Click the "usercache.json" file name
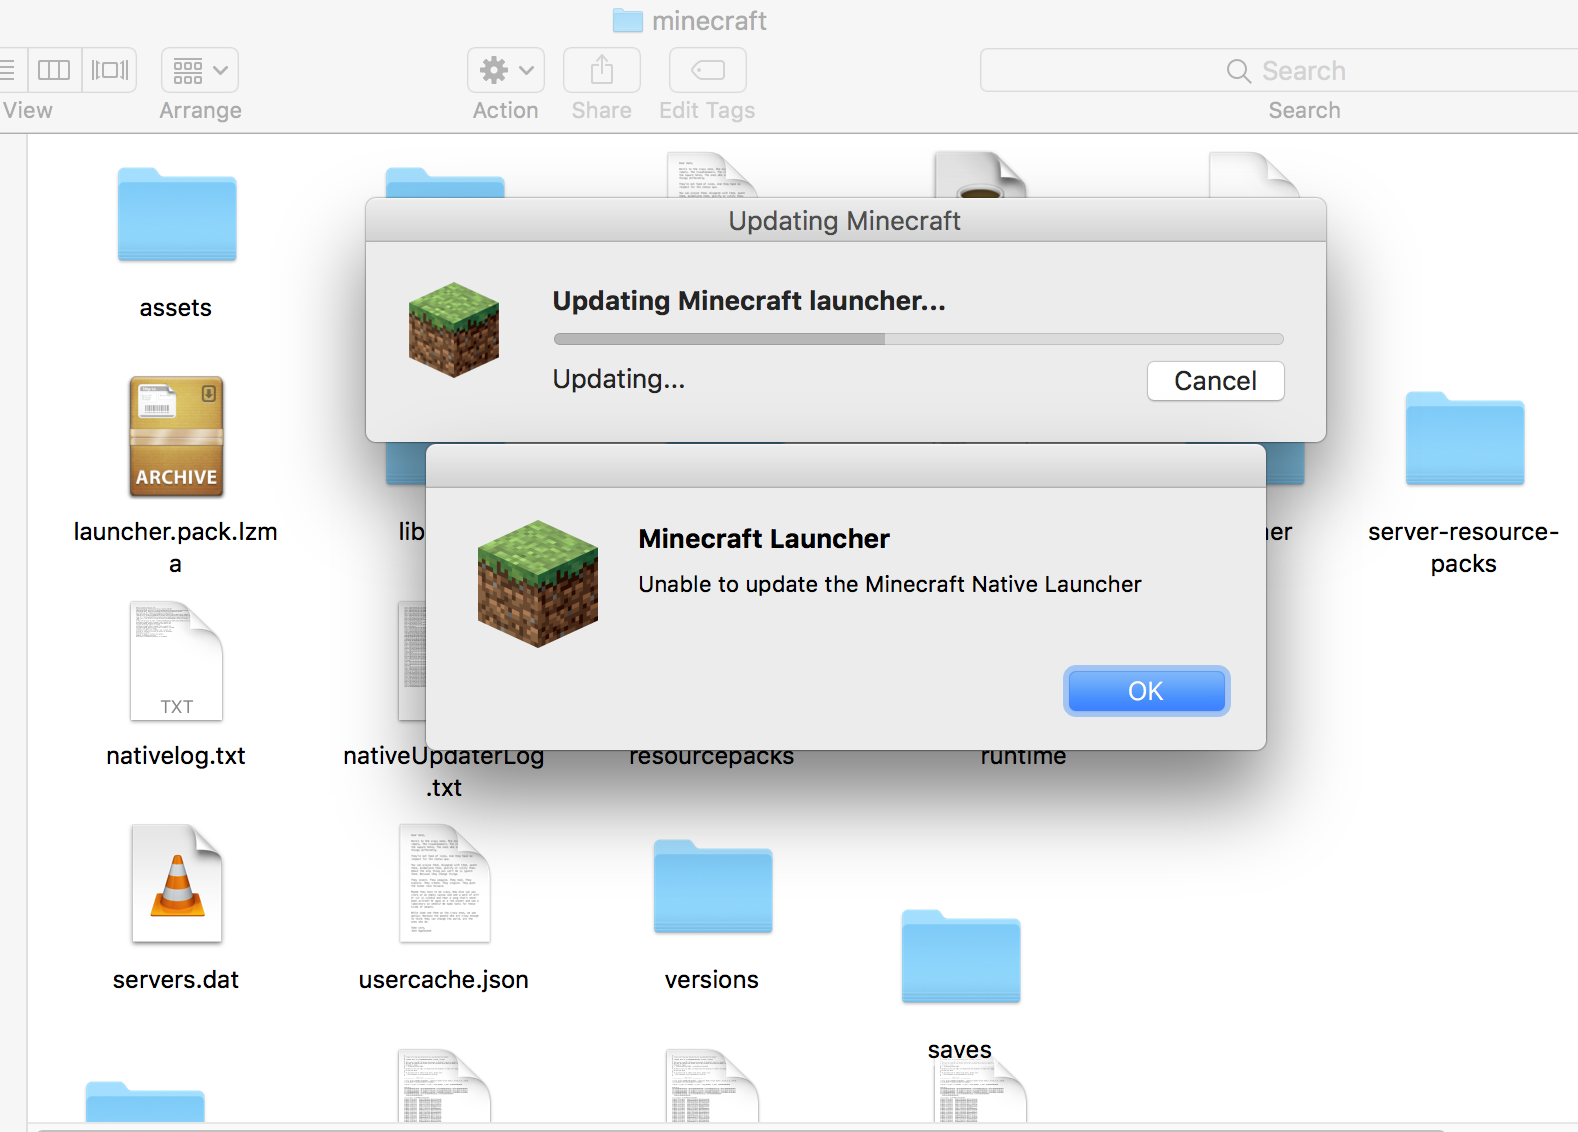The image size is (1578, 1132). (x=444, y=980)
